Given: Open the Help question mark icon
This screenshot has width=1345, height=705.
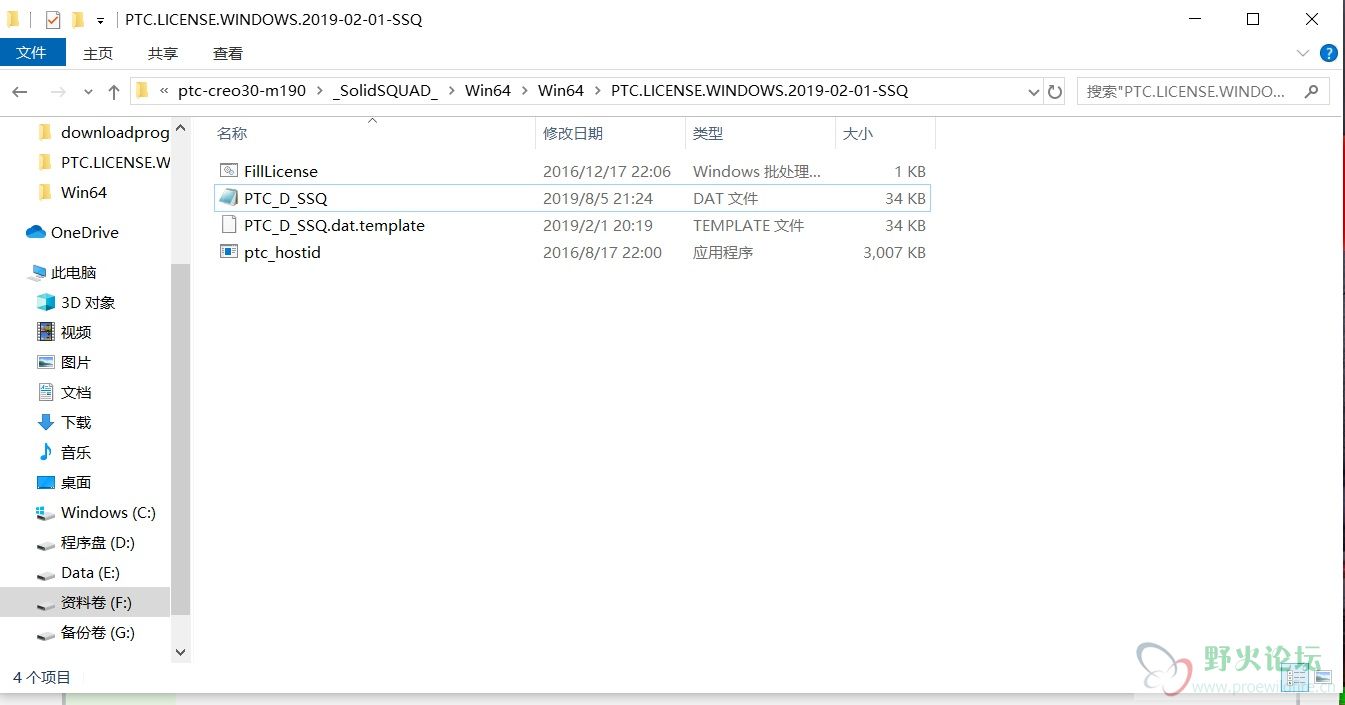Looking at the screenshot, I should (1329, 53).
